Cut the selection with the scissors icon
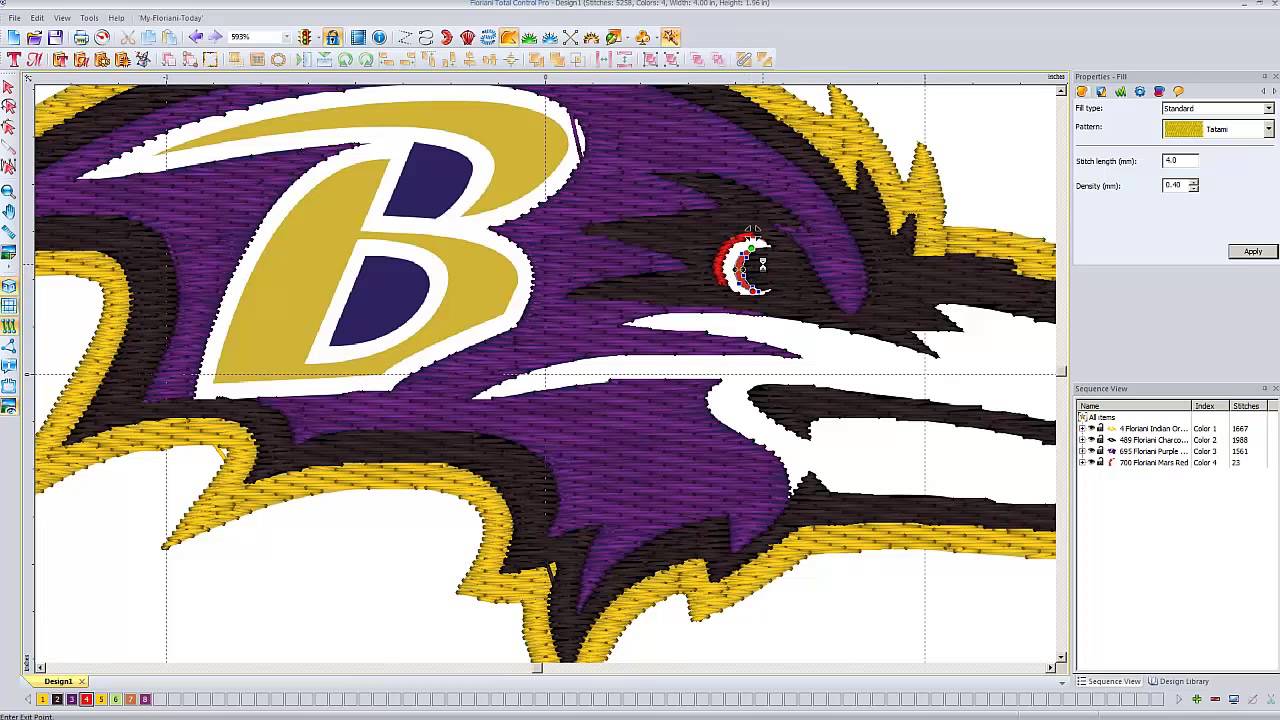 [x=128, y=37]
